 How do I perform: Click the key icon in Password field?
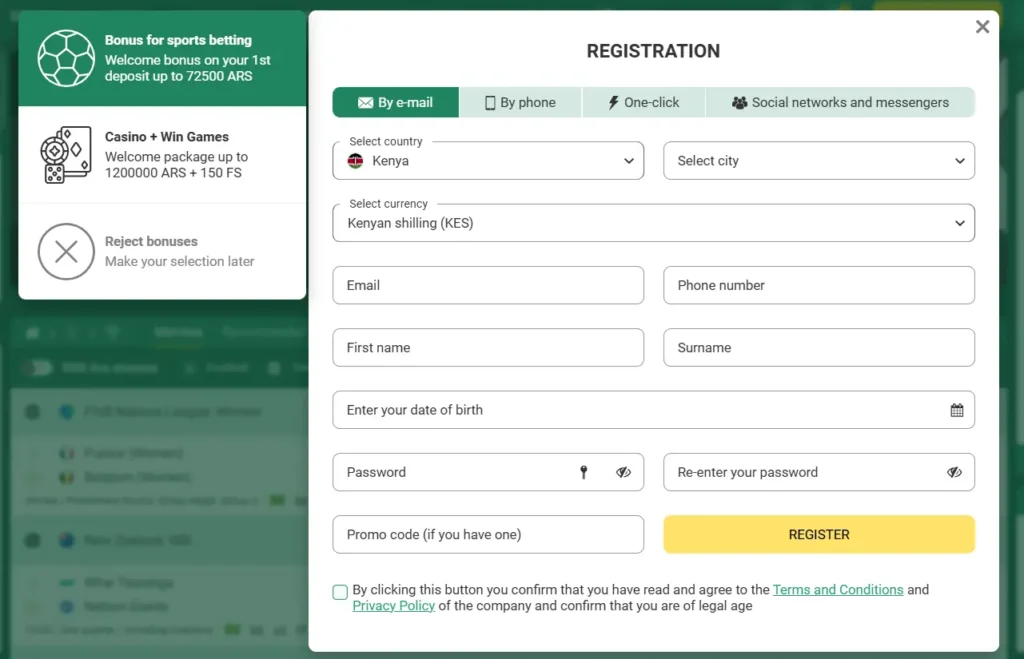[x=584, y=472]
